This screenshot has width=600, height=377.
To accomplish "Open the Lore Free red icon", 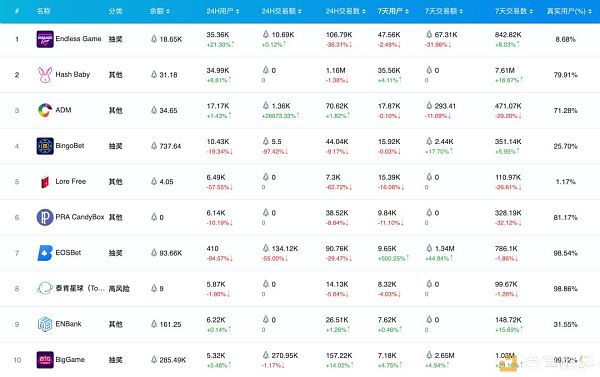I will point(45,182).
